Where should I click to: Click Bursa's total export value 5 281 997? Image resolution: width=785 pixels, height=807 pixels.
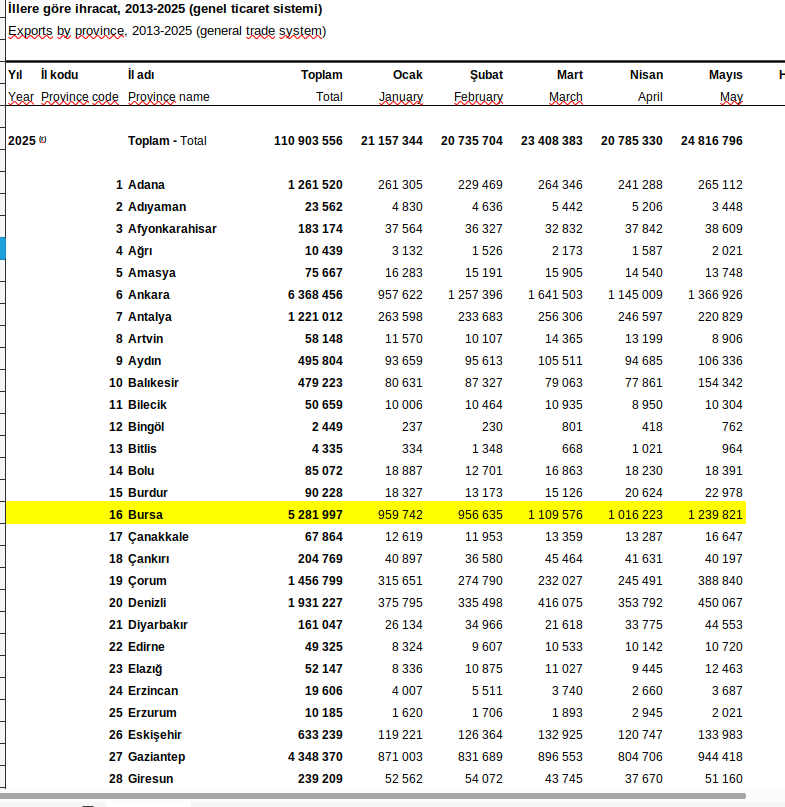[x=314, y=515]
